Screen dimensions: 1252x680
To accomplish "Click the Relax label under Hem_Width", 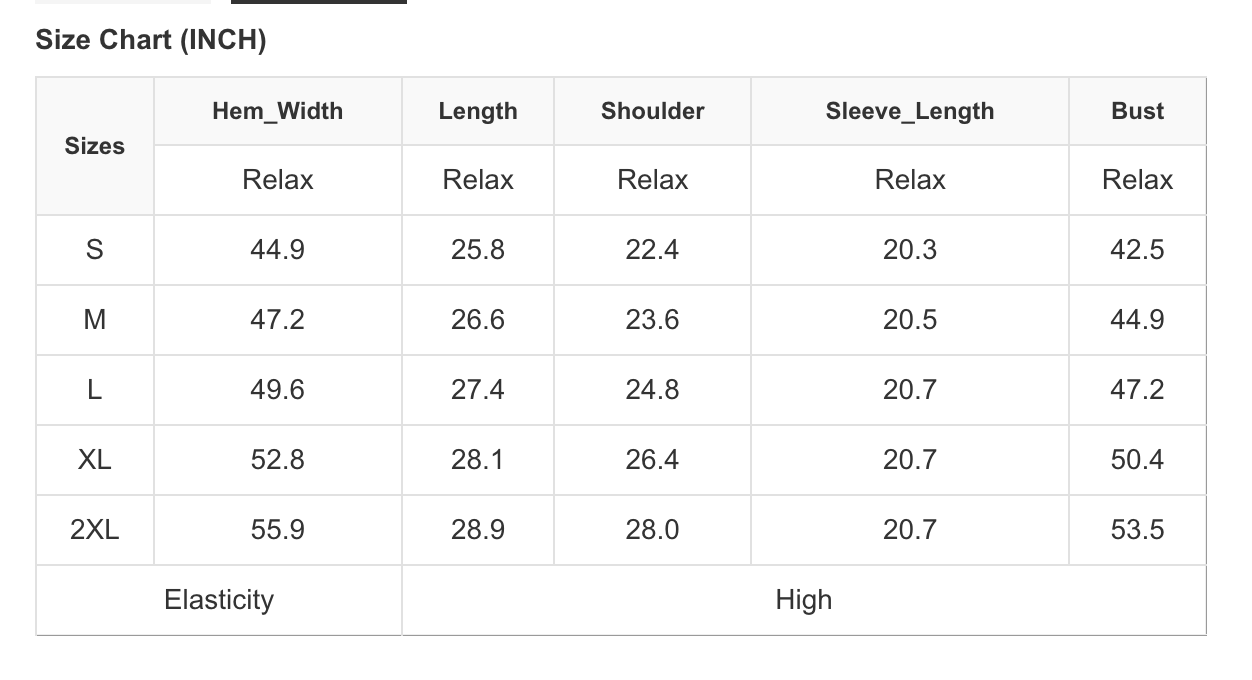I will 277,180.
